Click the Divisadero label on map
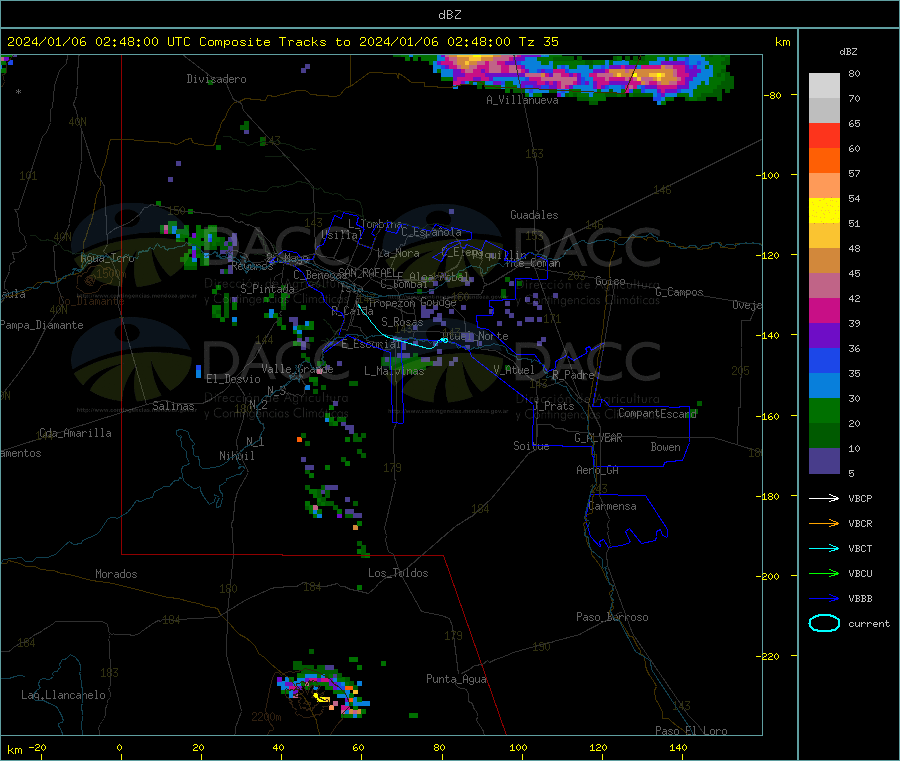900x761 pixels. [216, 79]
